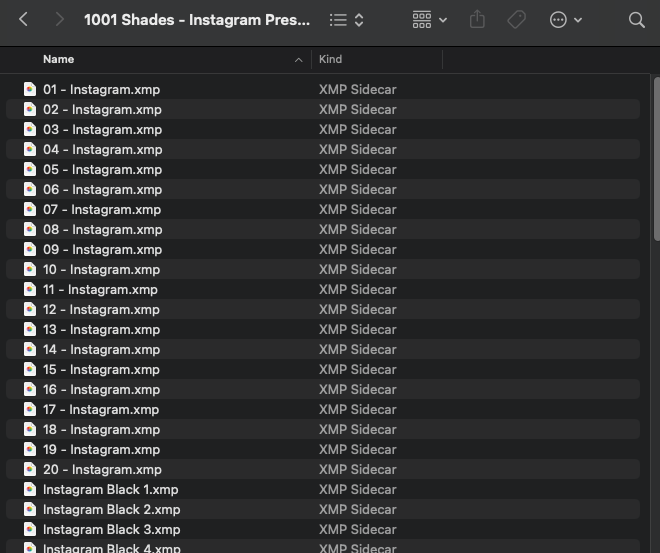This screenshot has height=553, width=660.
Task: Click the Forward navigation arrow
Action: pos(59,20)
